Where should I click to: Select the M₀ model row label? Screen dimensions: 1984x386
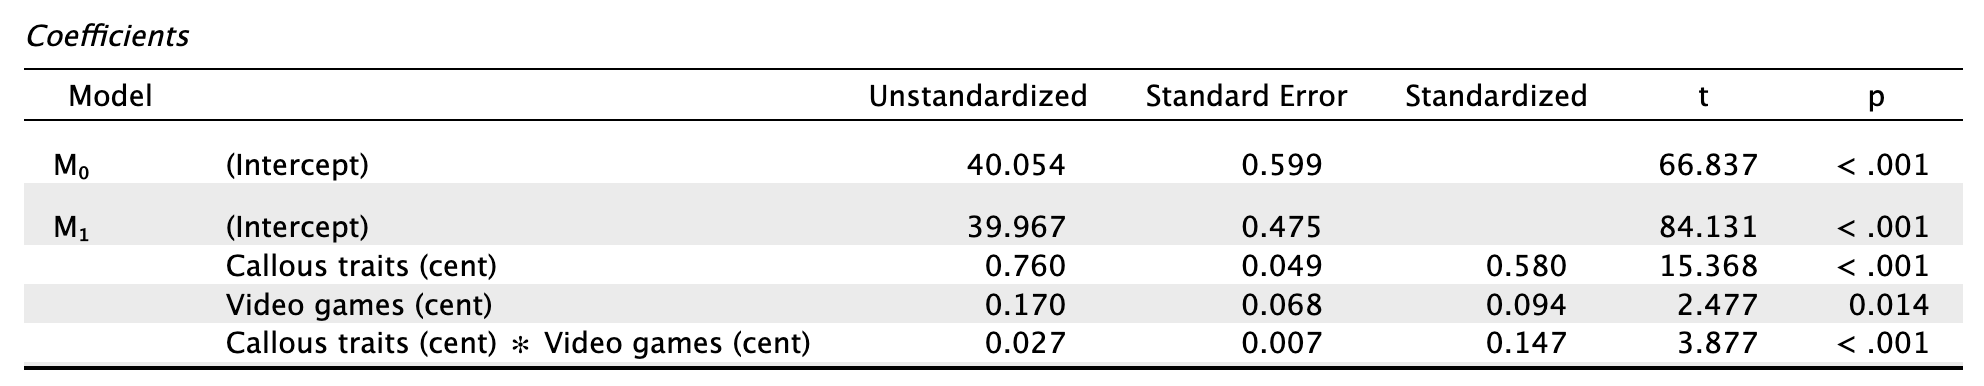(x=72, y=166)
